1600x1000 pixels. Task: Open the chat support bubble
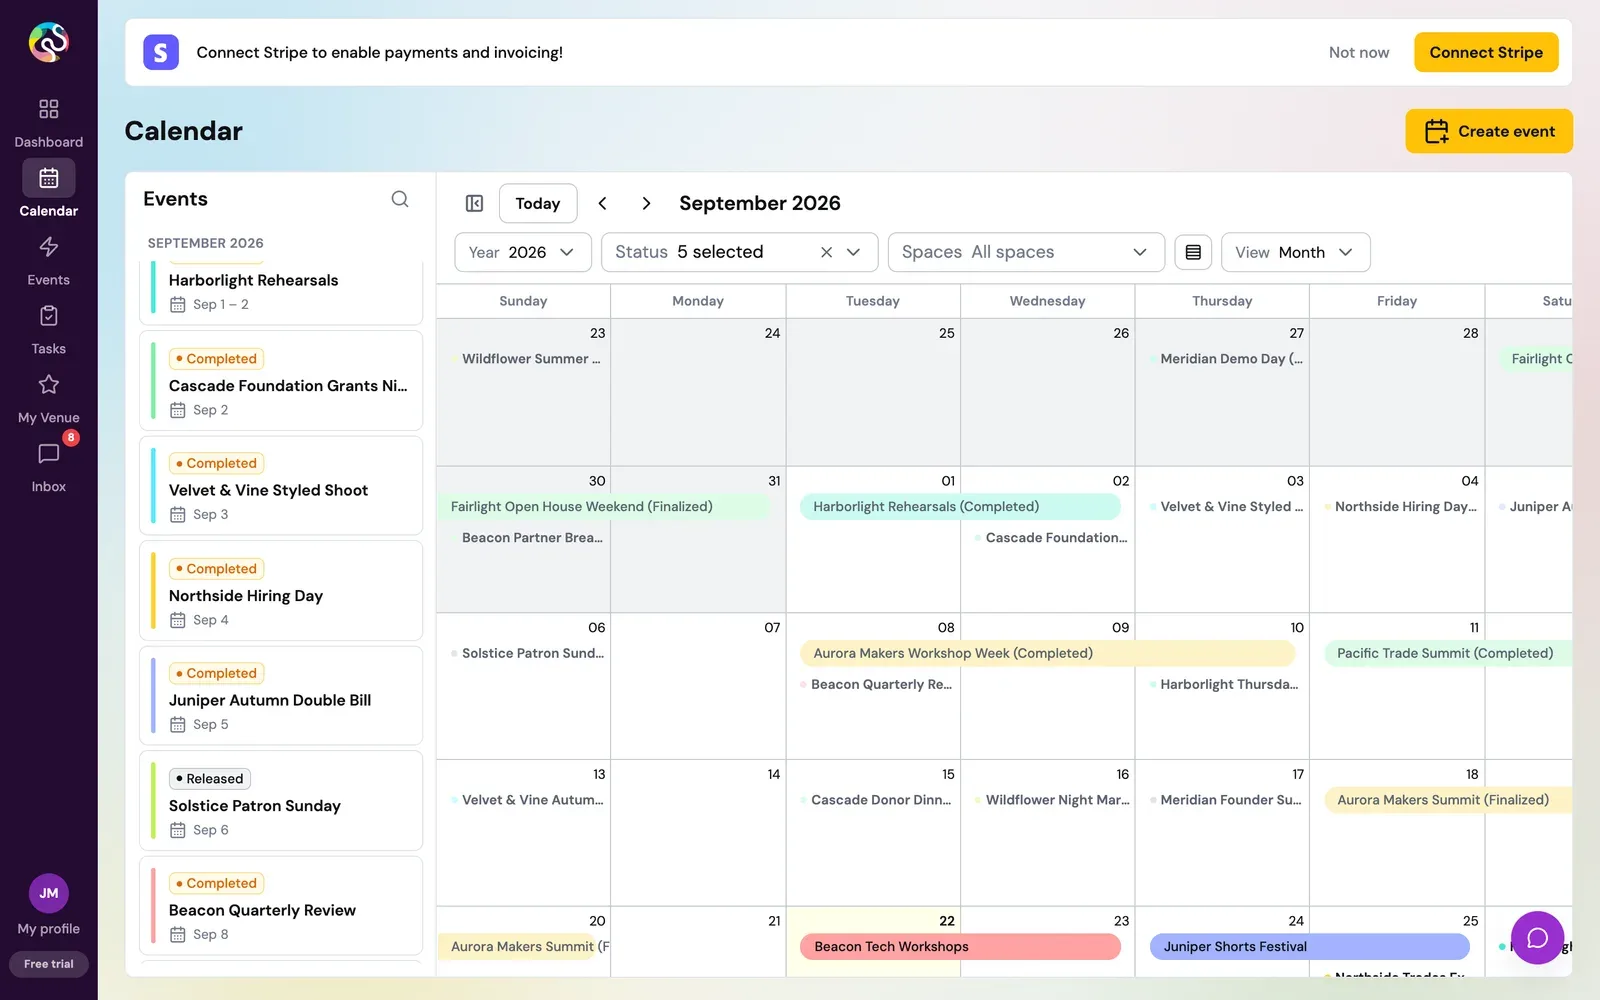tap(1537, 938)
